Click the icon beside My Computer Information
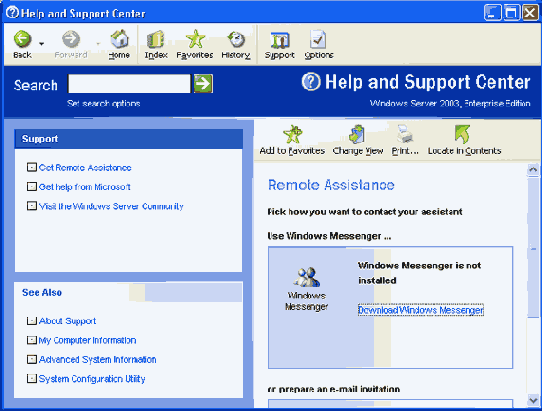 click(x=31, y=340)
